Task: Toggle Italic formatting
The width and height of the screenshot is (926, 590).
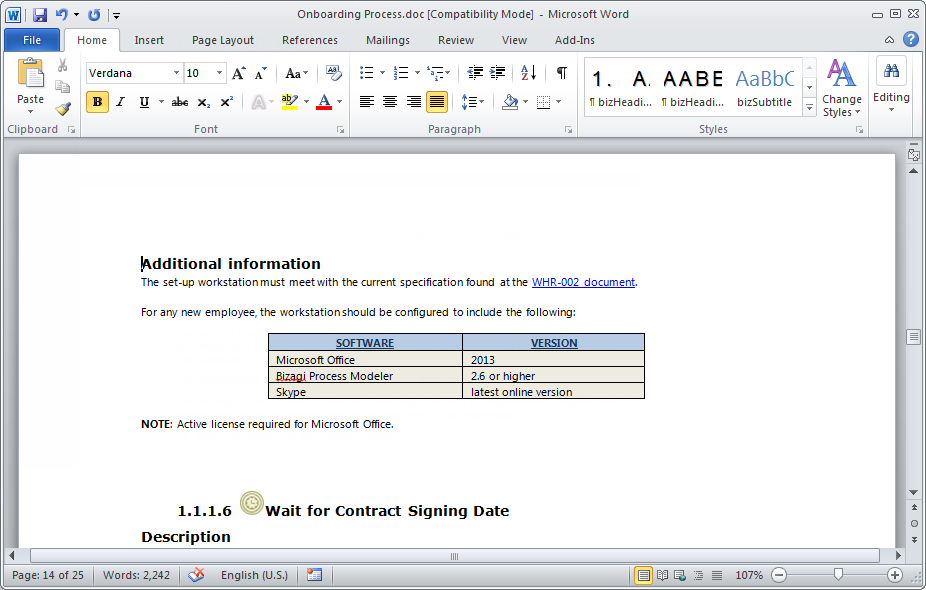Action: pos(120,102)
